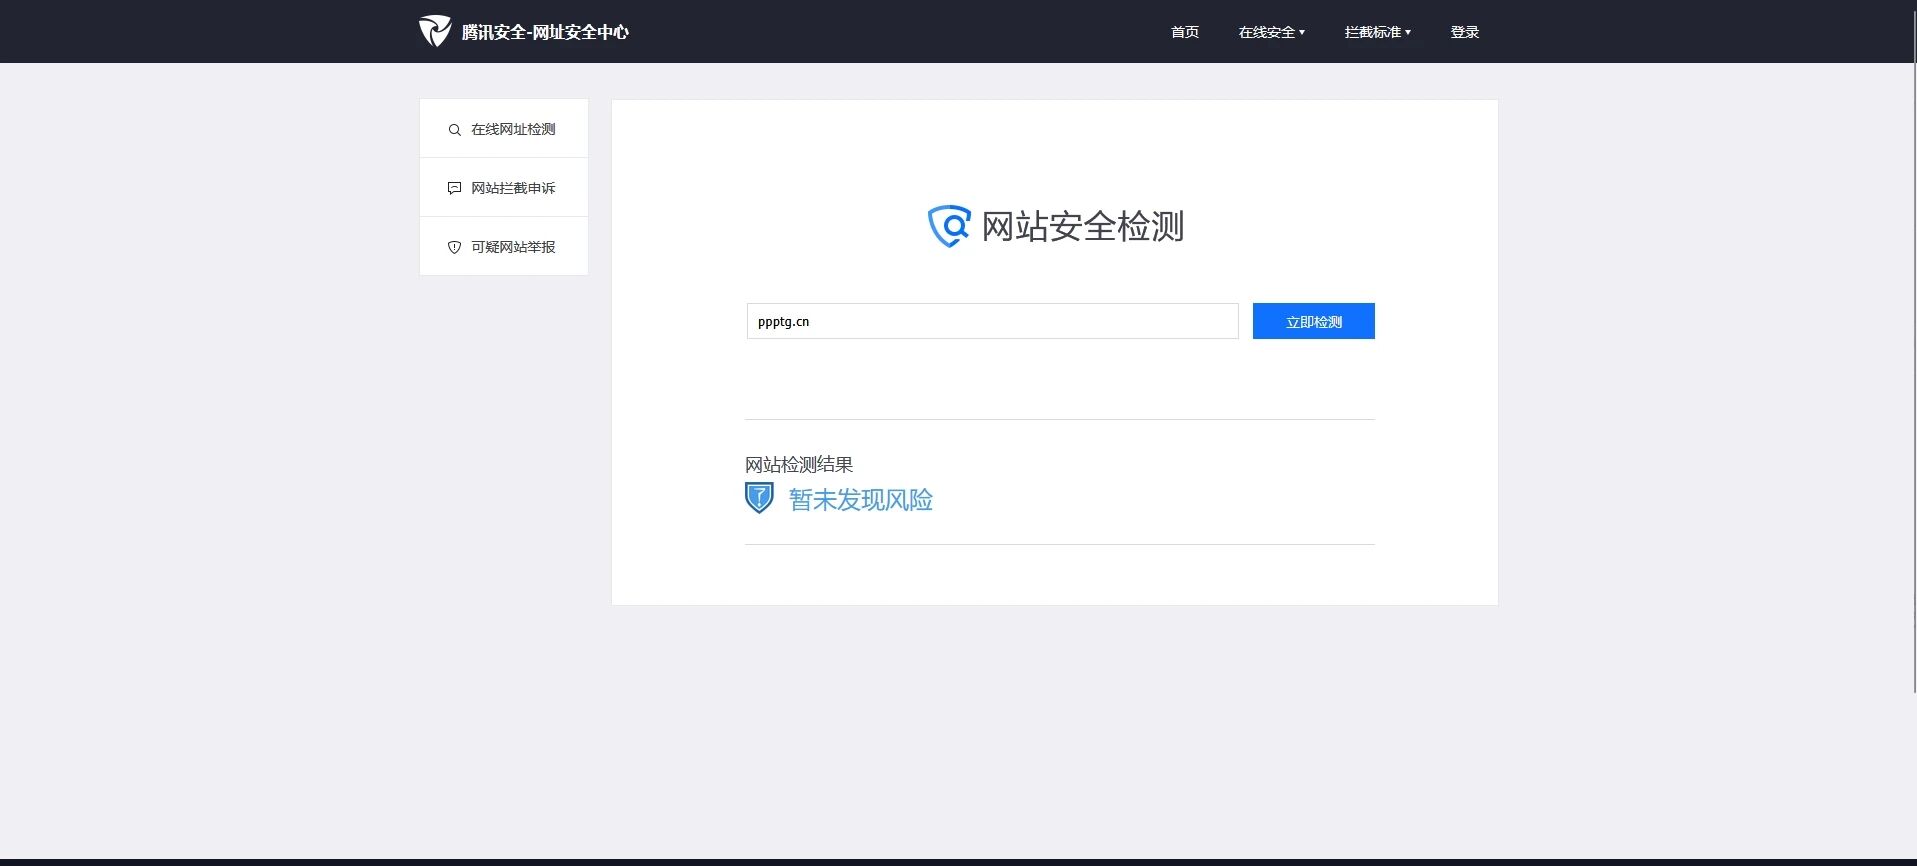1917x866 pixels.
Task: Click the speech bubble icon beside 网站拦截申诉
Action: point(454,188)
